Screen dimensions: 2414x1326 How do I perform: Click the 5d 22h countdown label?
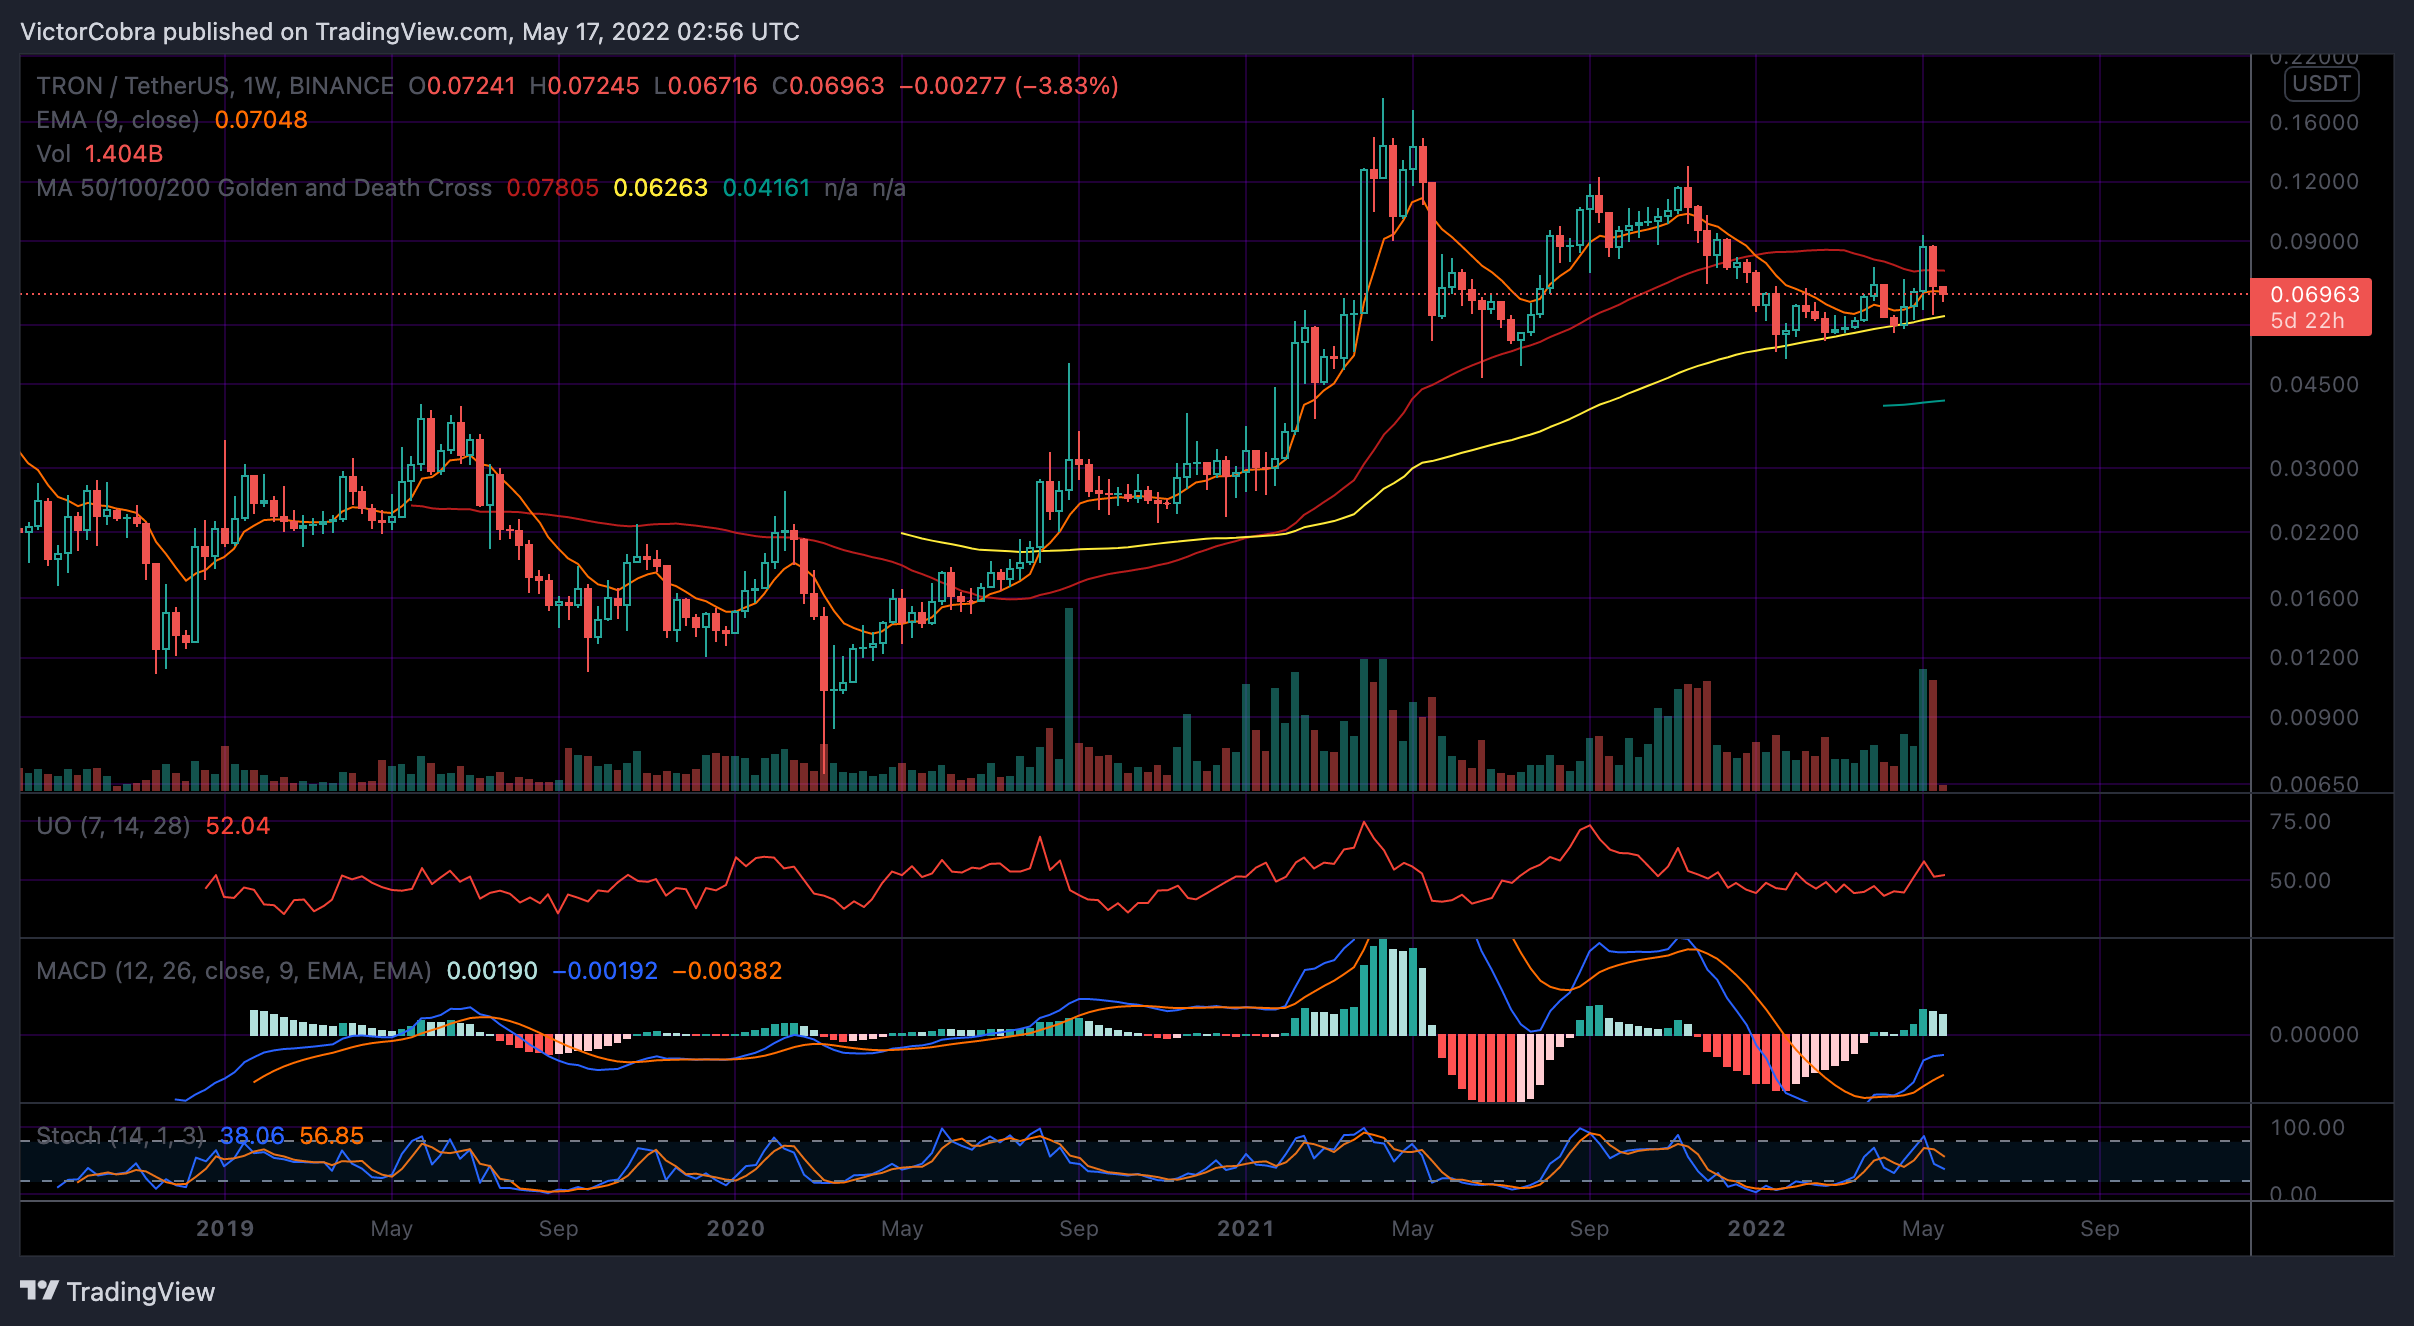(2307, 321)
